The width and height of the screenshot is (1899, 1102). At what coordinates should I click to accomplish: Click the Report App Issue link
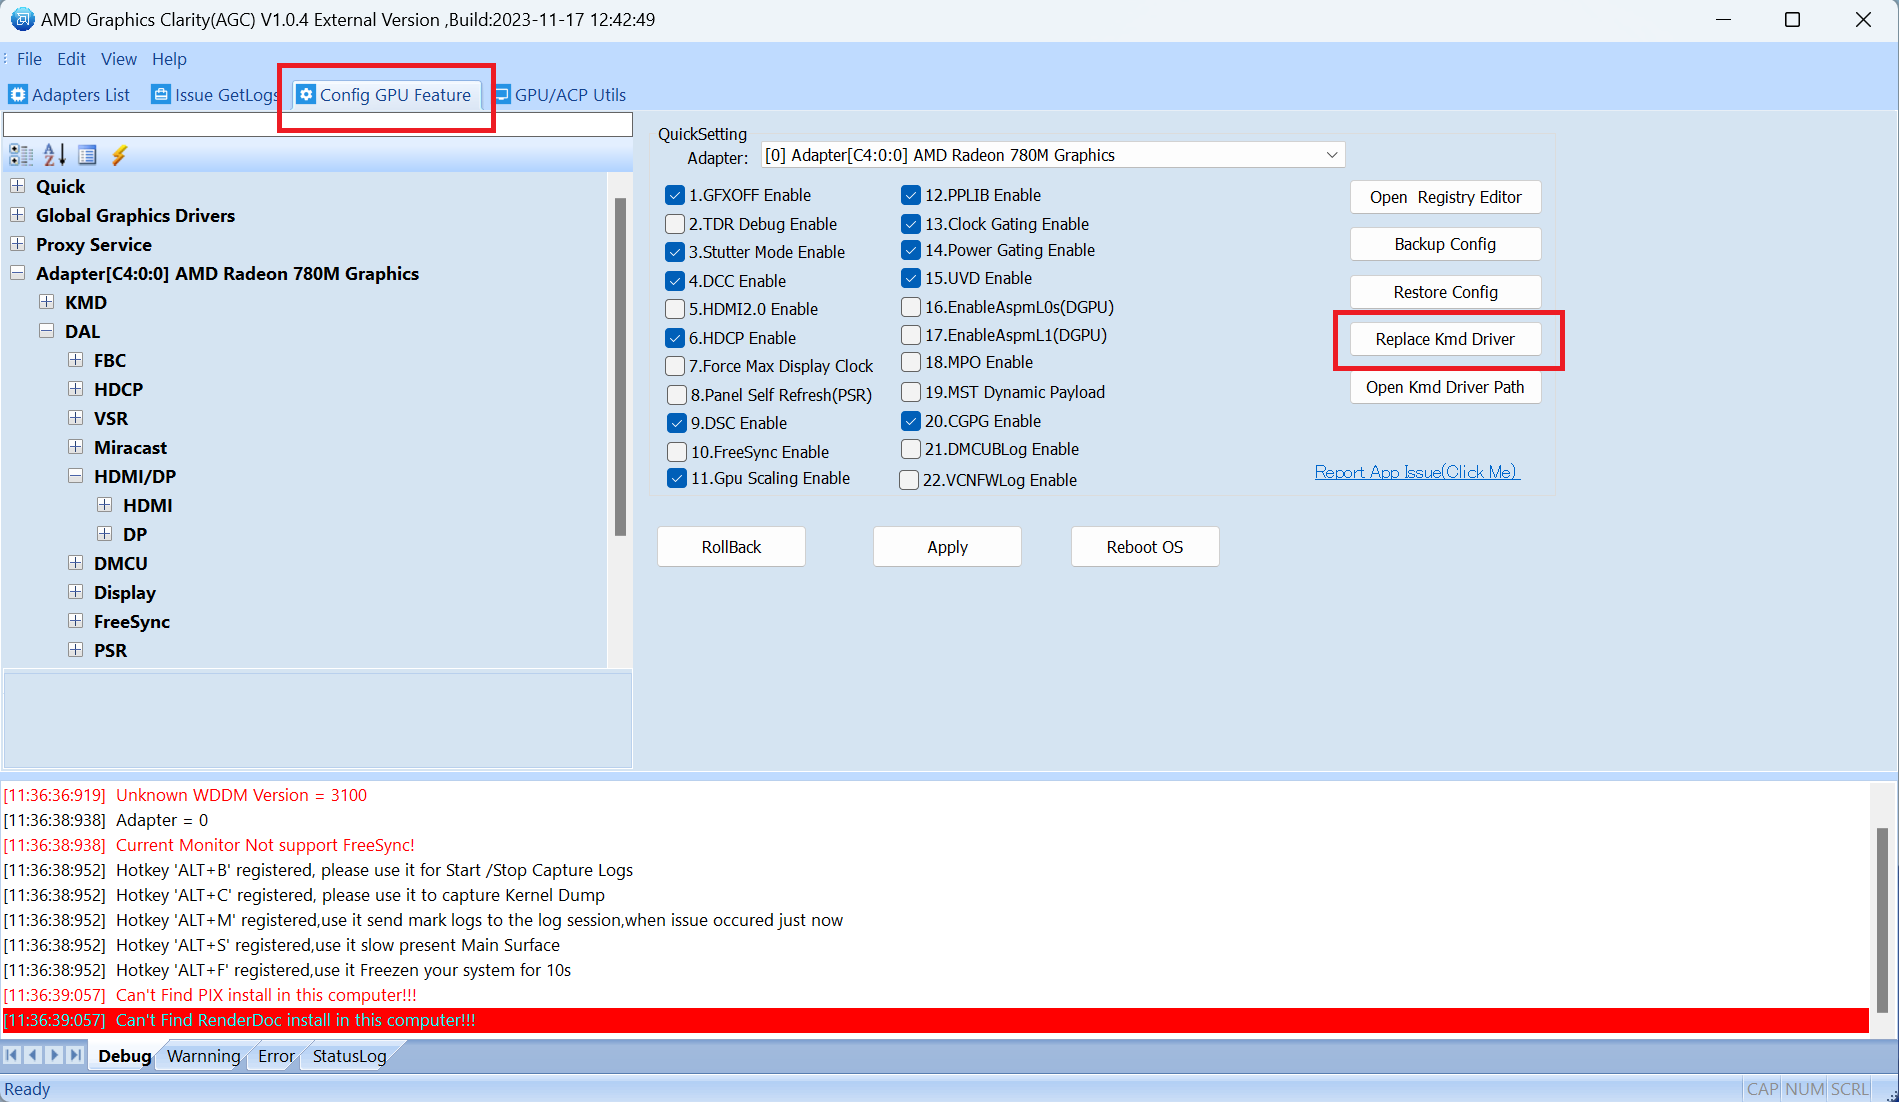click(1416, 472)
